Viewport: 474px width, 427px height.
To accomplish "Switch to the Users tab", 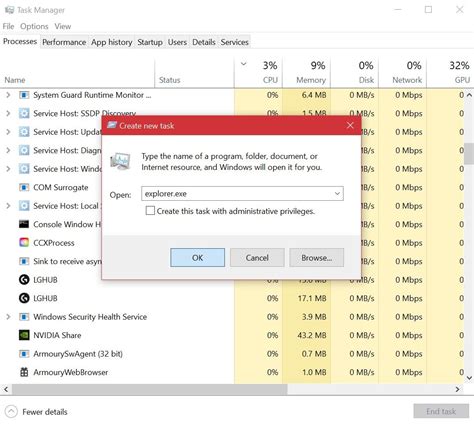I will (x=177, y=42).
